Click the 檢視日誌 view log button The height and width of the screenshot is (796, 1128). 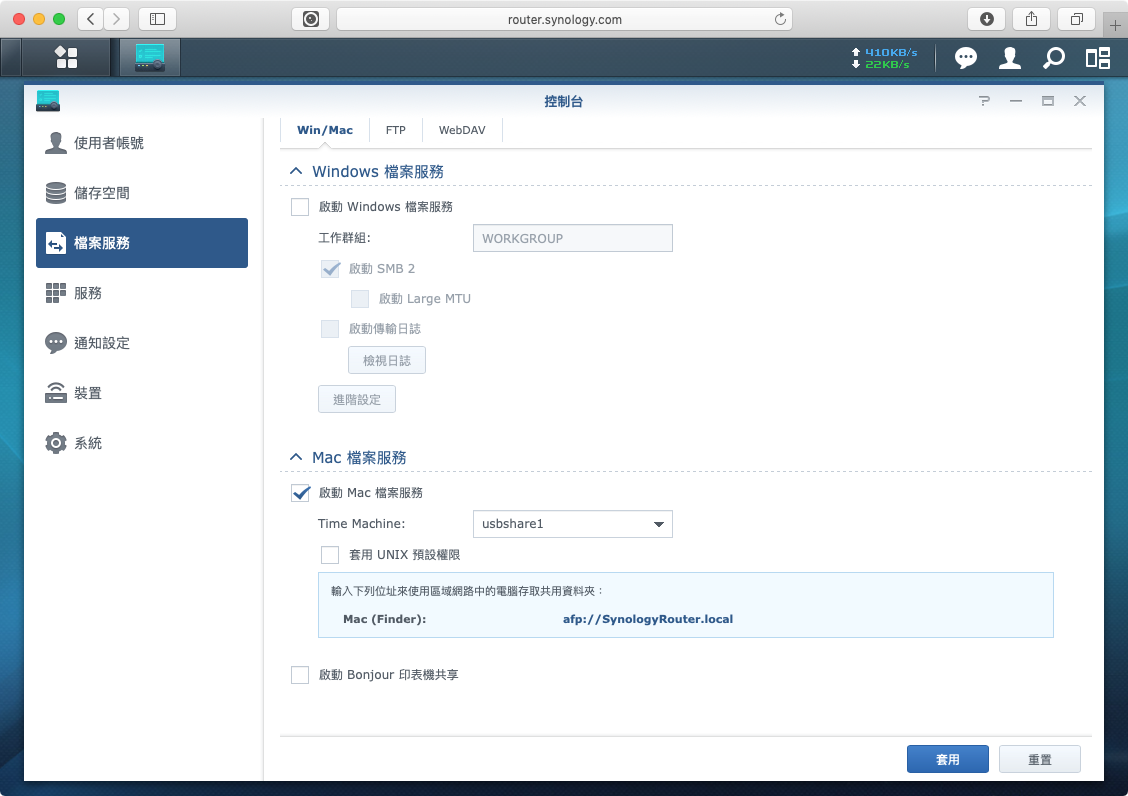(x=387, y=360)
